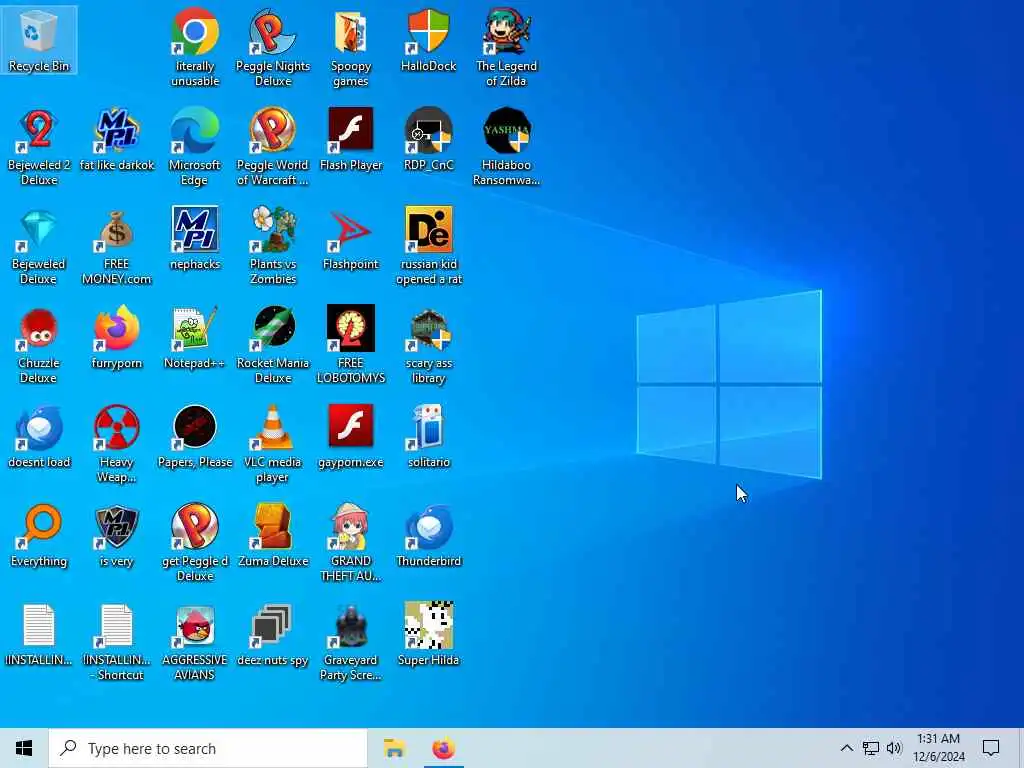Open the 'literally unusable' Chrome shortcut

195,48
